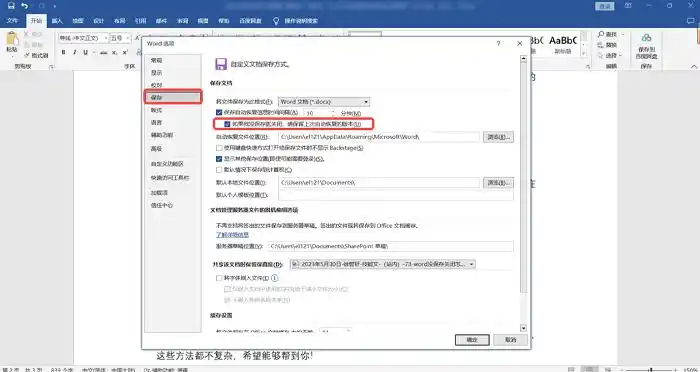Screen dimensions: 700x372
Task: Open the comments icon at ribbon right
Action: pos(691,21)
